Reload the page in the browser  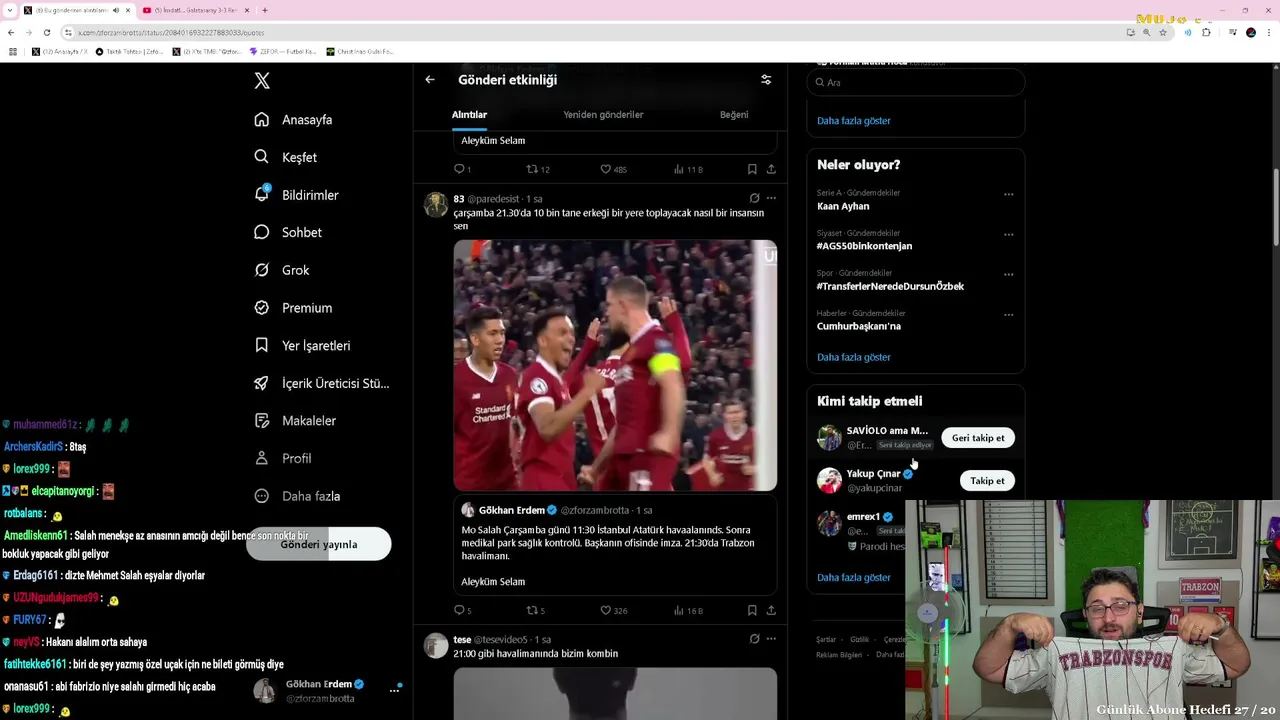coord(48,32)
